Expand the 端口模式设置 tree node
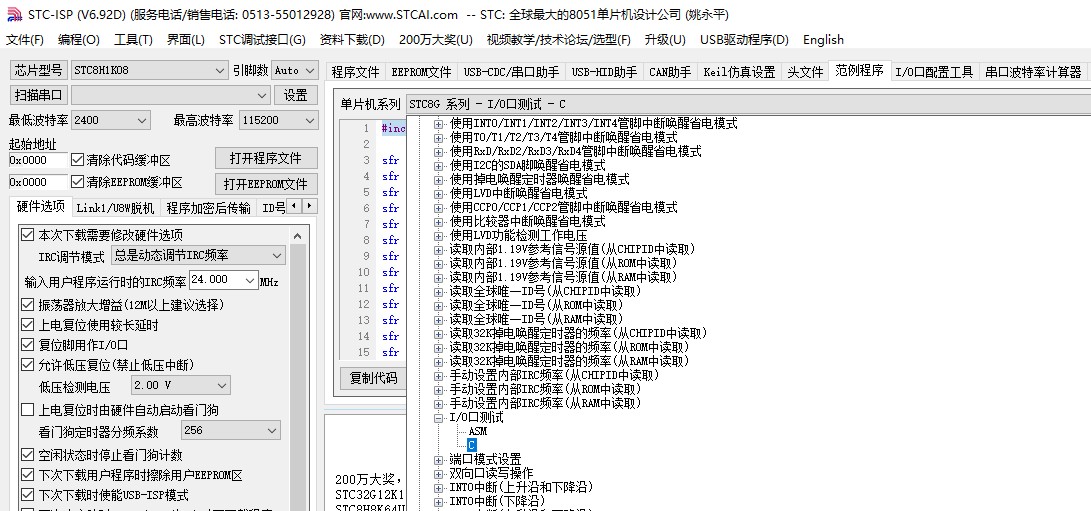Image resolution: width=1091 pixels, height=511 pixels. coord(438,459)
